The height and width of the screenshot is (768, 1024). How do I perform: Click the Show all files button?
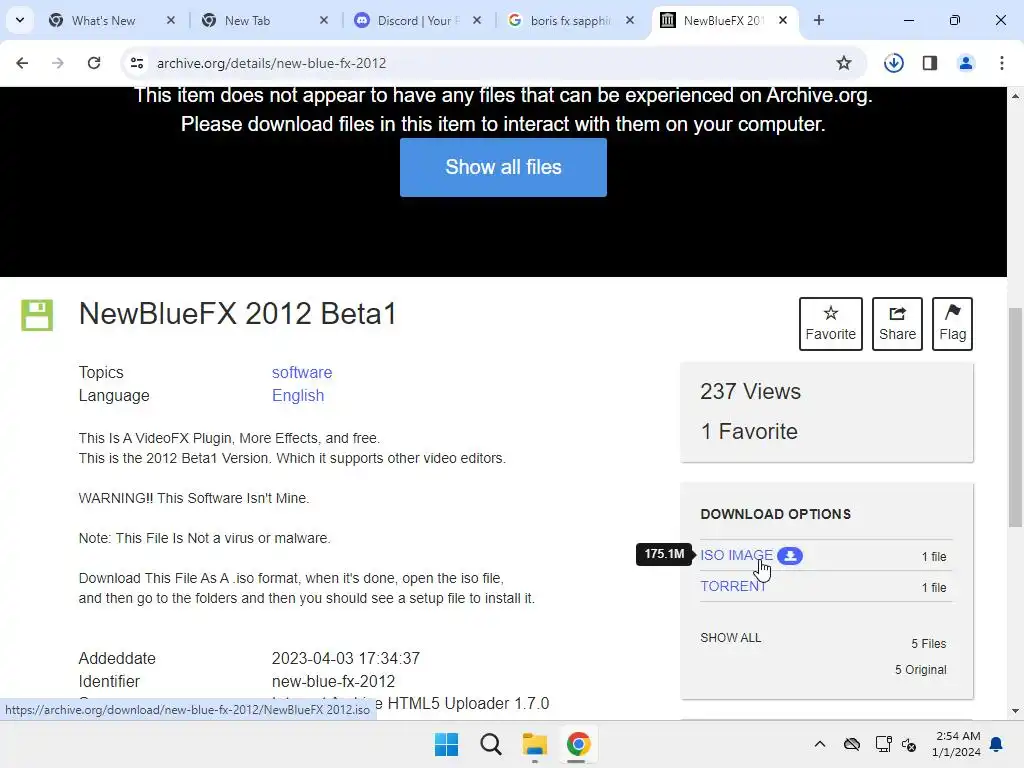click(x=503, y=167)
